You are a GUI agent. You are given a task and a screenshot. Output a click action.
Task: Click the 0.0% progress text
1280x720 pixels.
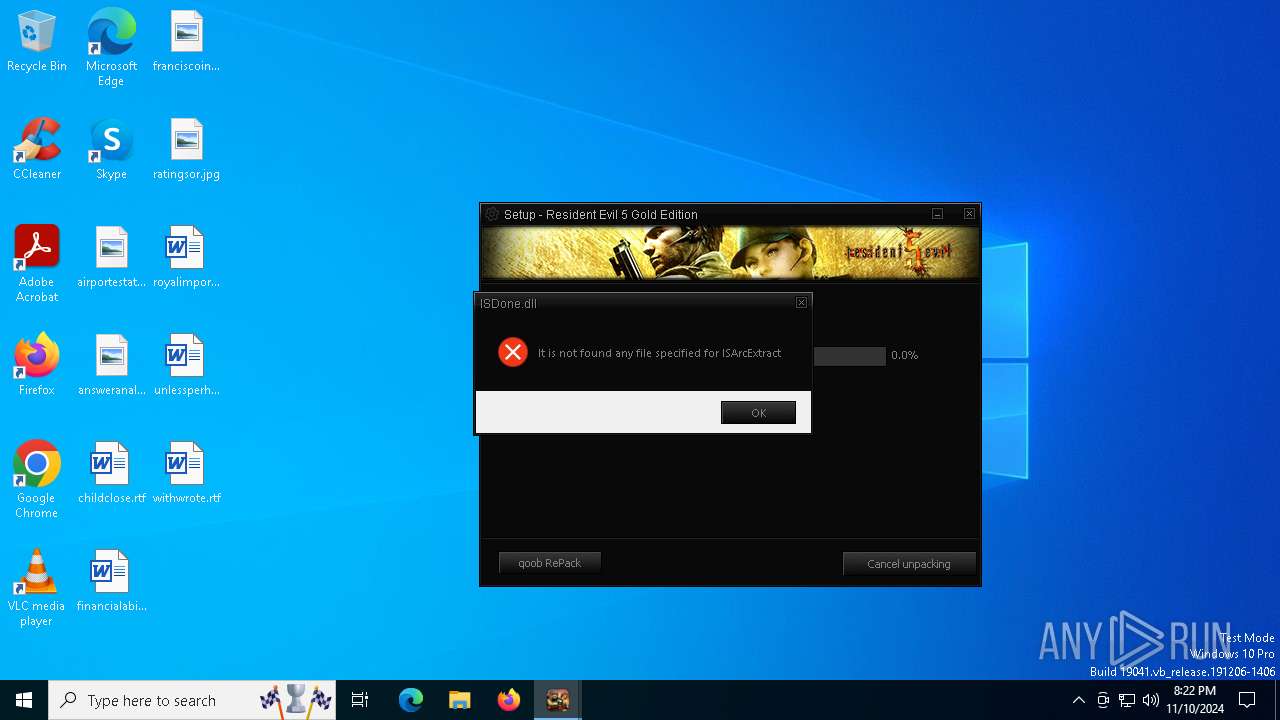[904, 355]
